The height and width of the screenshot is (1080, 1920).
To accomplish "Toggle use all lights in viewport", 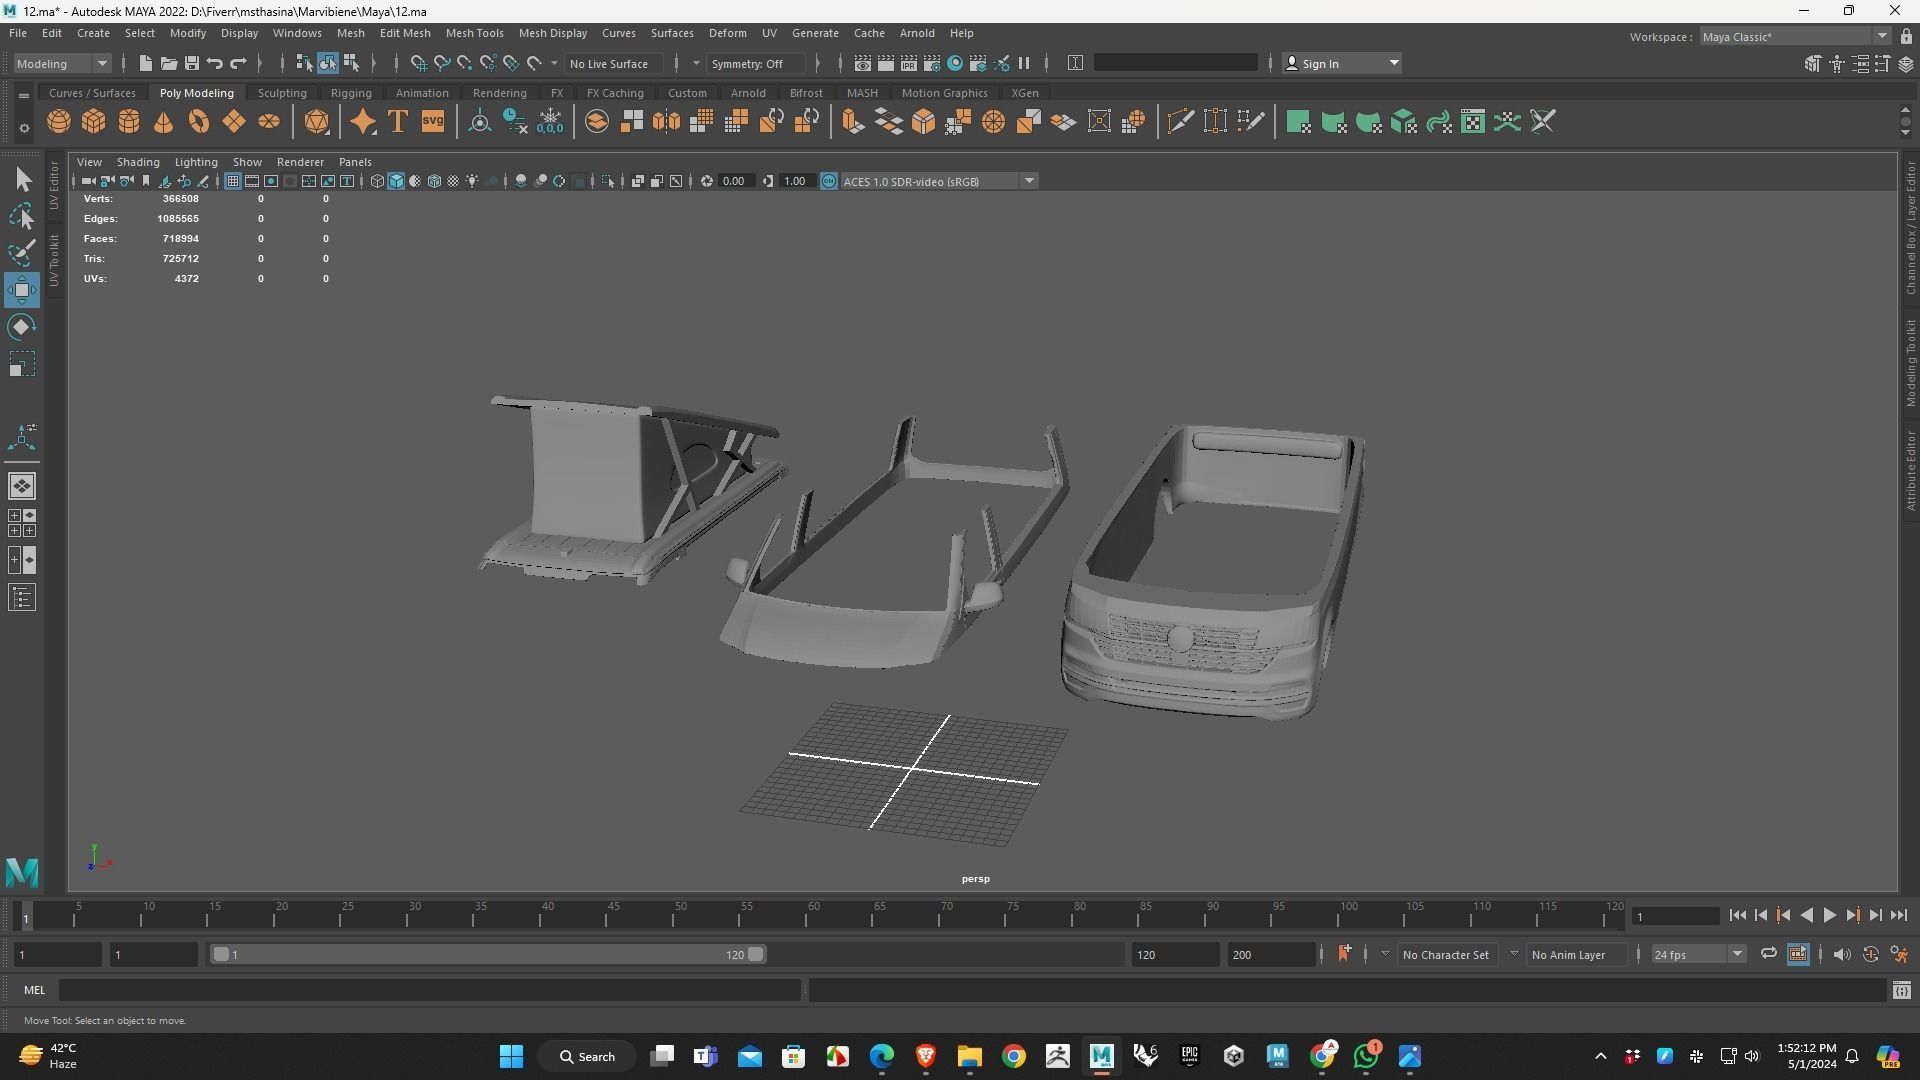I will (x=472, y=181).
